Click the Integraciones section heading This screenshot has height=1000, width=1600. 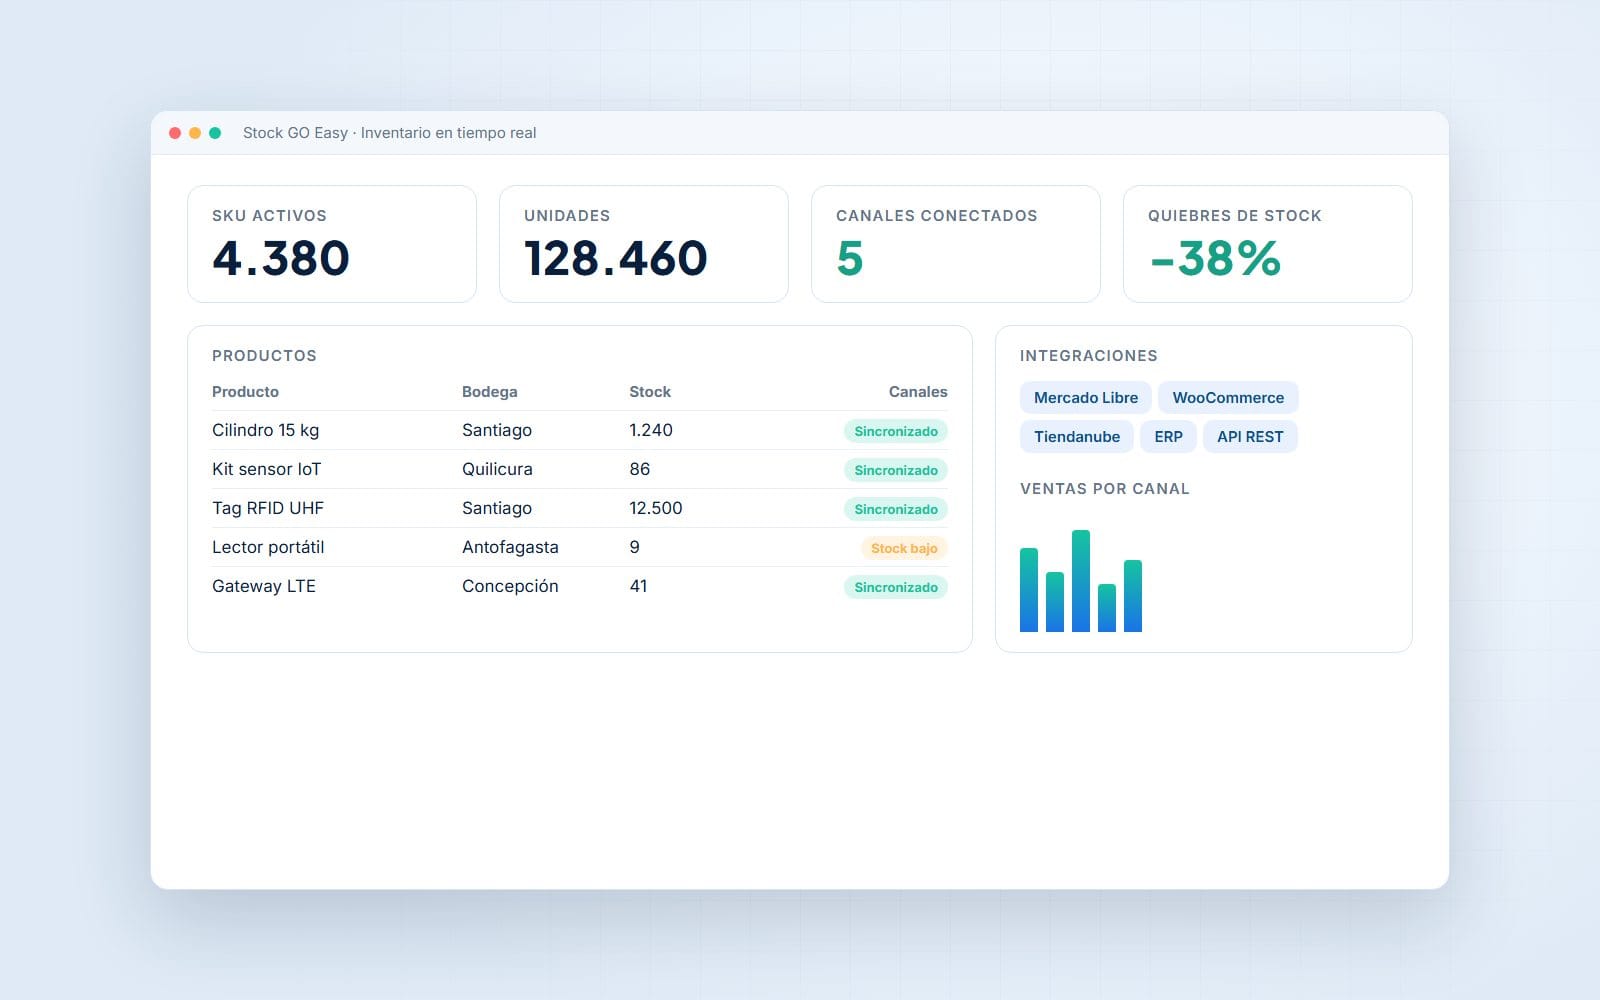(1089, 356)
